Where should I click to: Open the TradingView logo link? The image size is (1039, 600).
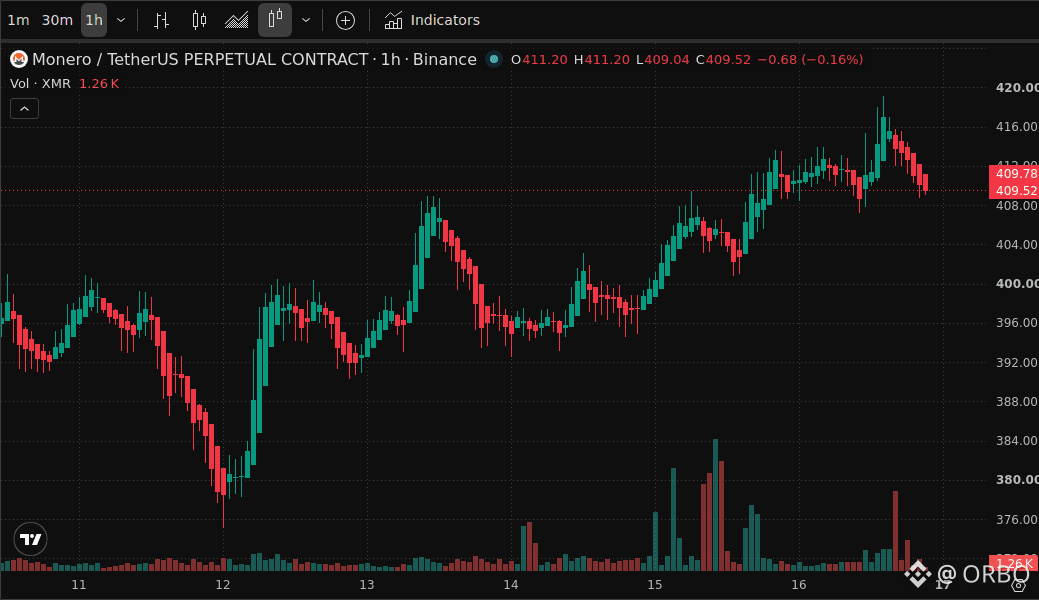(30, 539)
